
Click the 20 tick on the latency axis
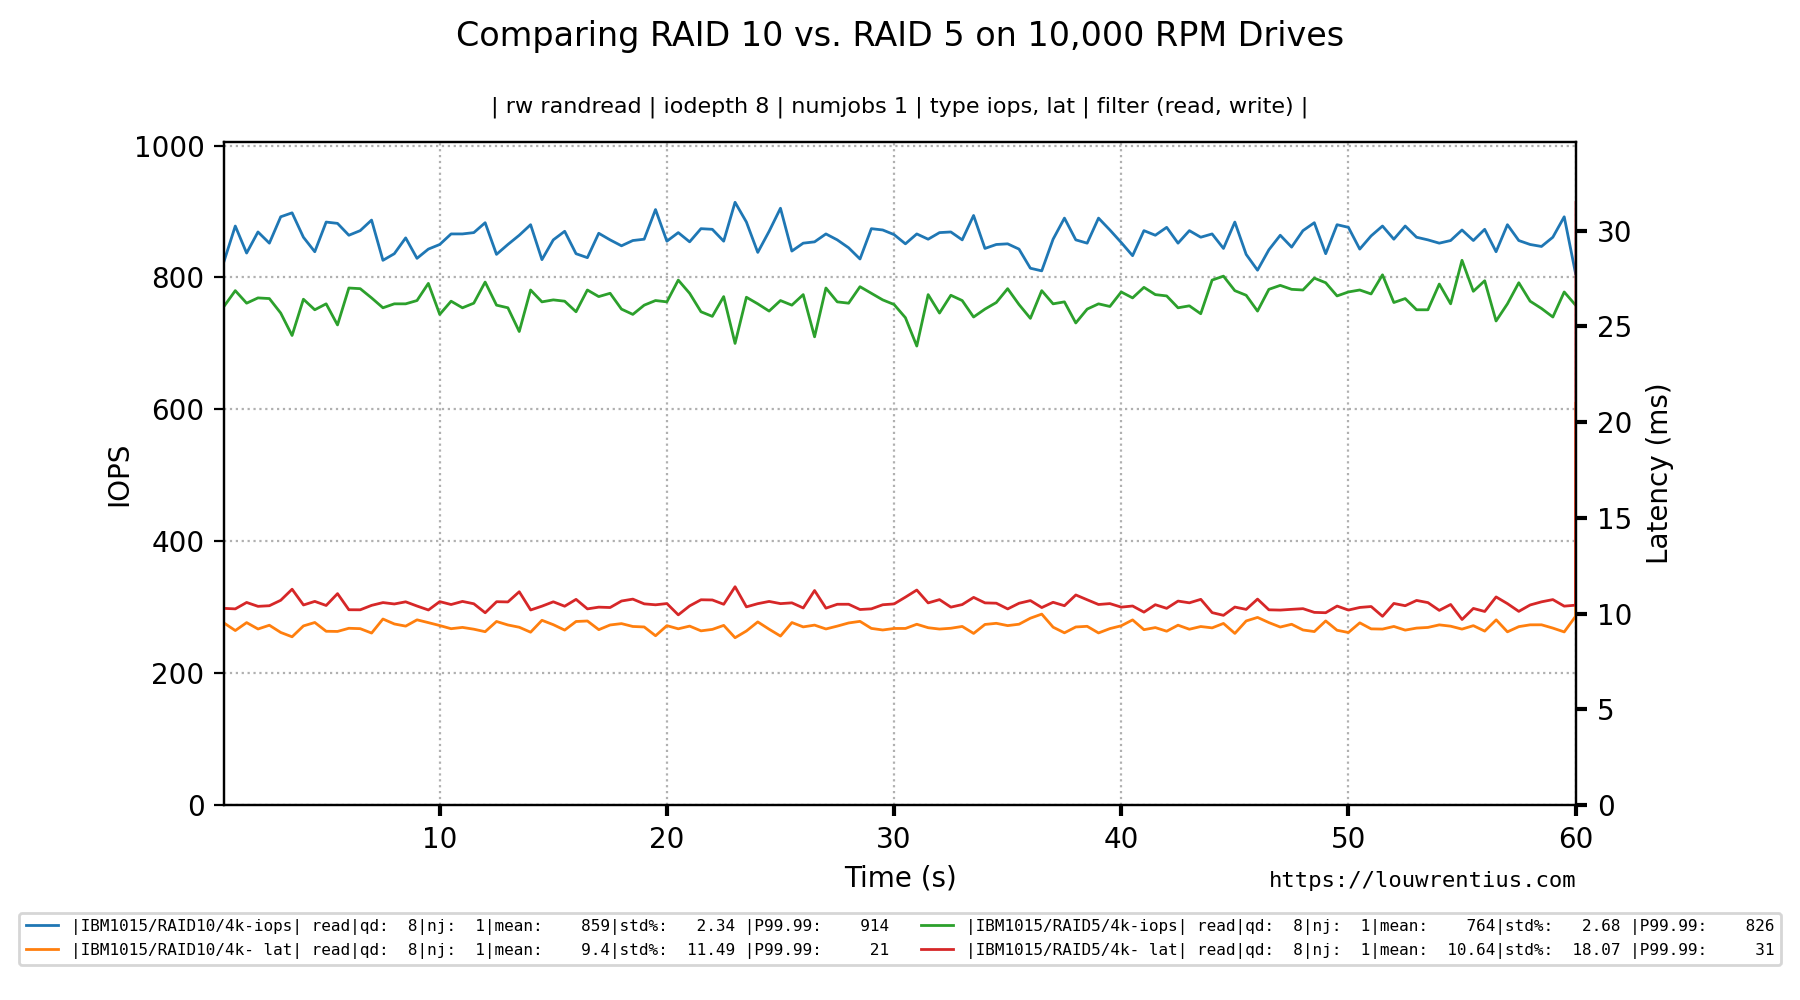point(1614,423)
